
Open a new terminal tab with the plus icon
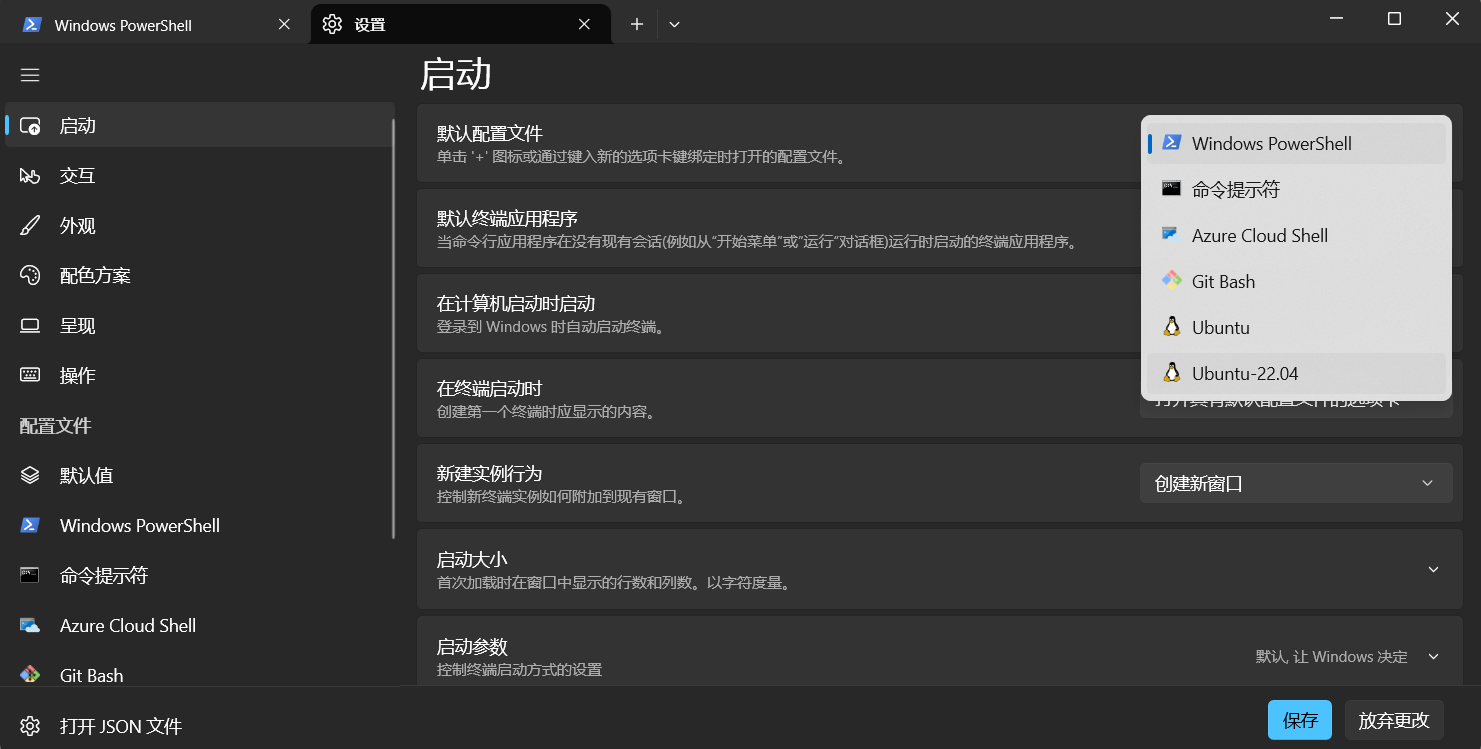pyautogui.click(x=636, y=22)
